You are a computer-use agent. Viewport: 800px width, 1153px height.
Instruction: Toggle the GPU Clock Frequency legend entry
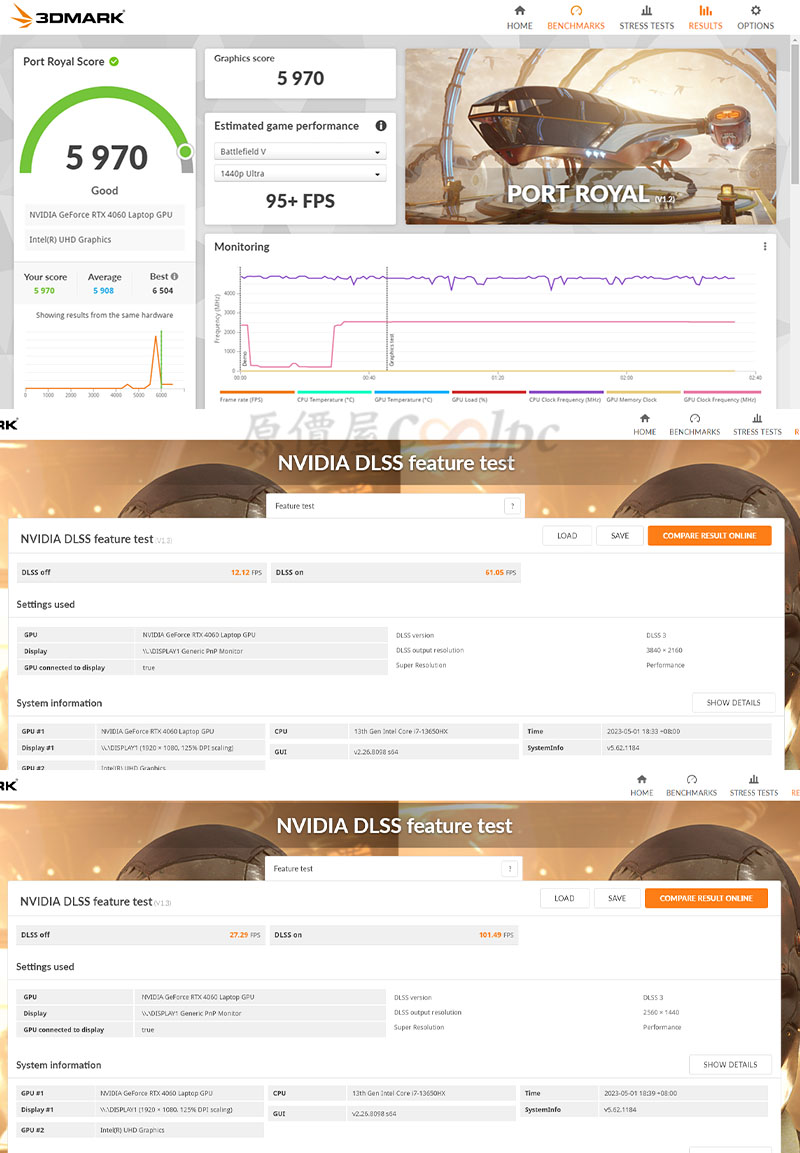click(x=720, y=396)
